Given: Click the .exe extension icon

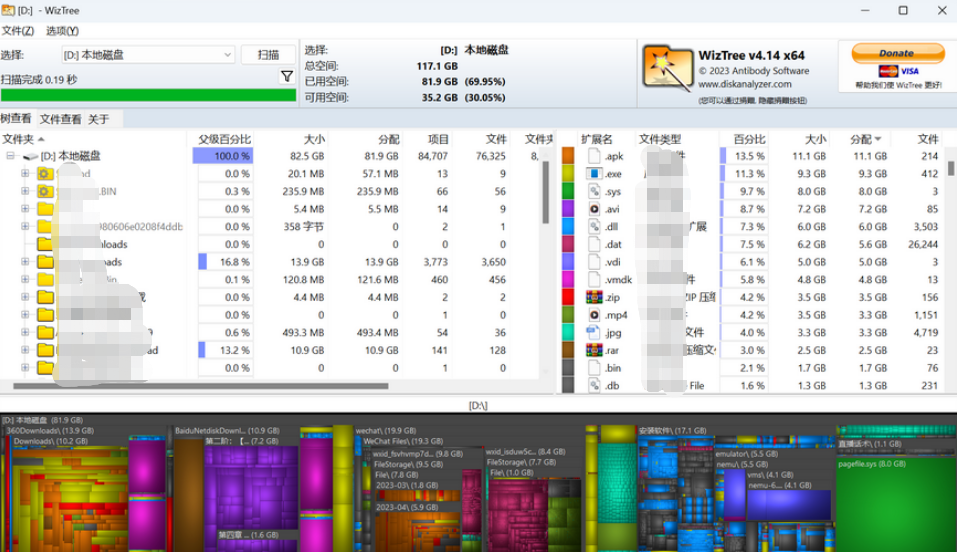Looking at the screenshot, I should pos(594,174).
